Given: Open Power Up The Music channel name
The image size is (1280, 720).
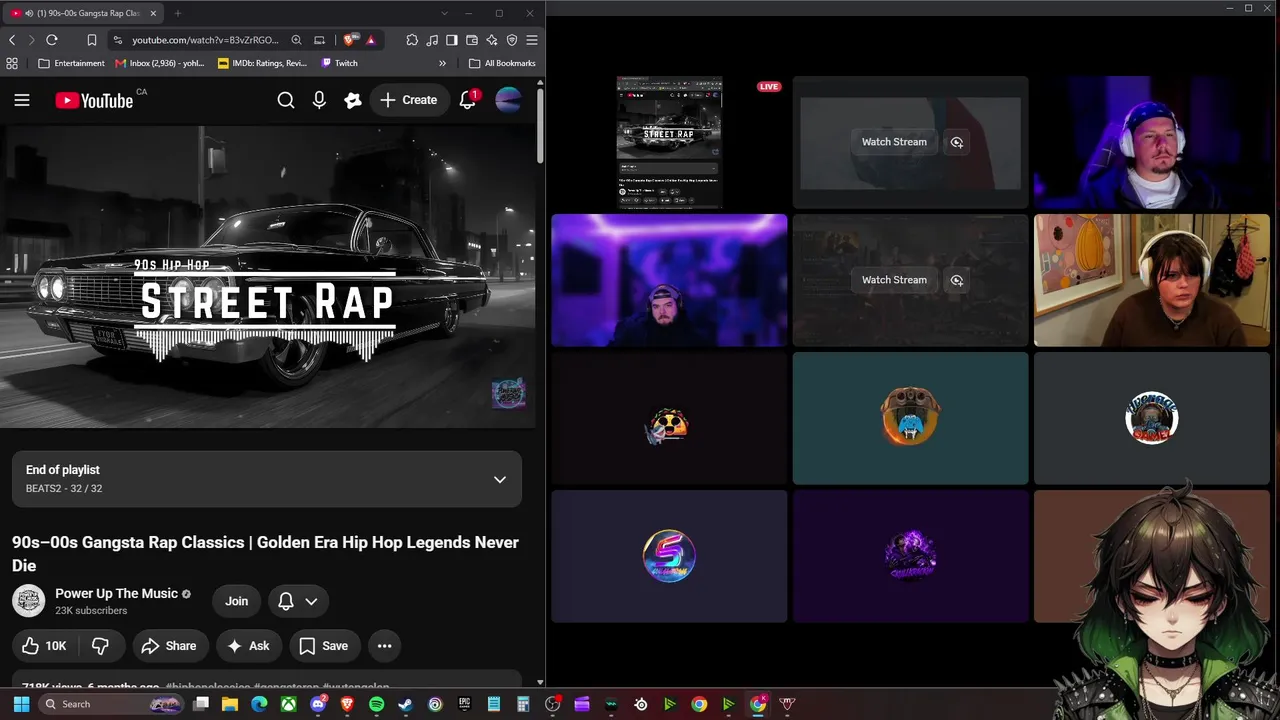Looking at the screenshot, I should pos(116,593).
